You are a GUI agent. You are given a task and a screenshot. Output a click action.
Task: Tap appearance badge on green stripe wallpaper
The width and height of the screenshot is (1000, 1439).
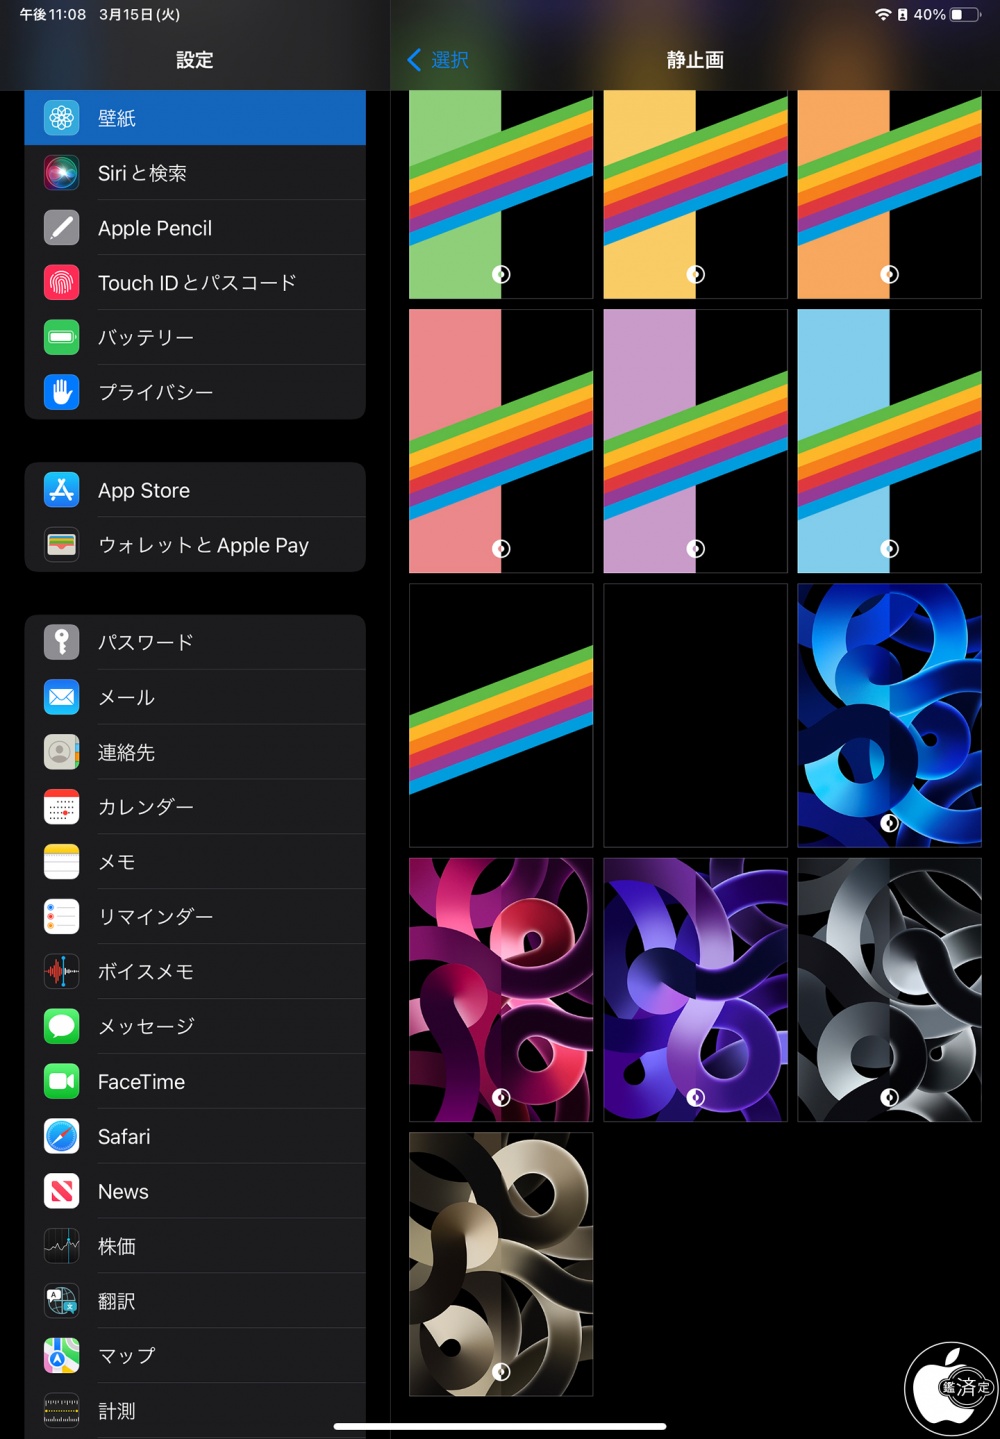click(x=501, y=274)
